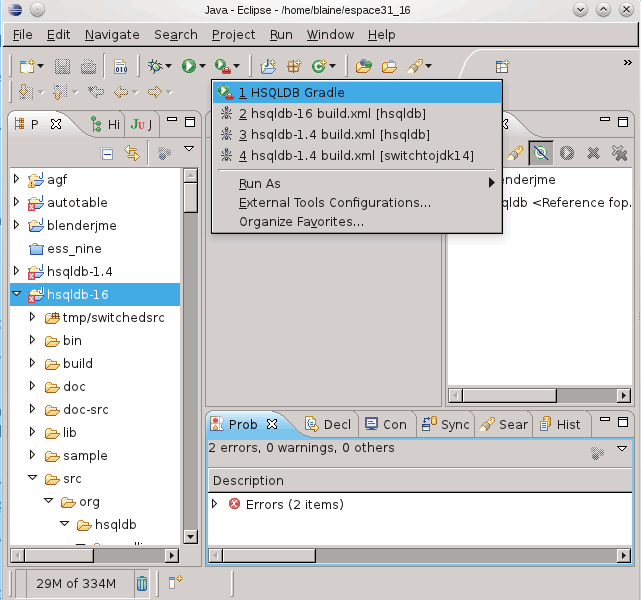Expand the Errors (2 items) node
Viewport: 641px width, 600px height.
[x=215, y=504]
